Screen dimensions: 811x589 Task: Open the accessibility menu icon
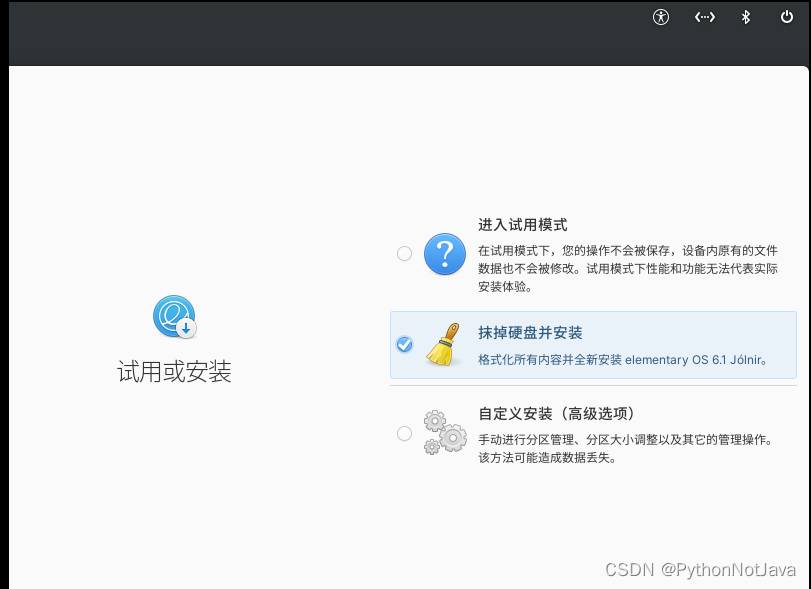pos(660,17)
